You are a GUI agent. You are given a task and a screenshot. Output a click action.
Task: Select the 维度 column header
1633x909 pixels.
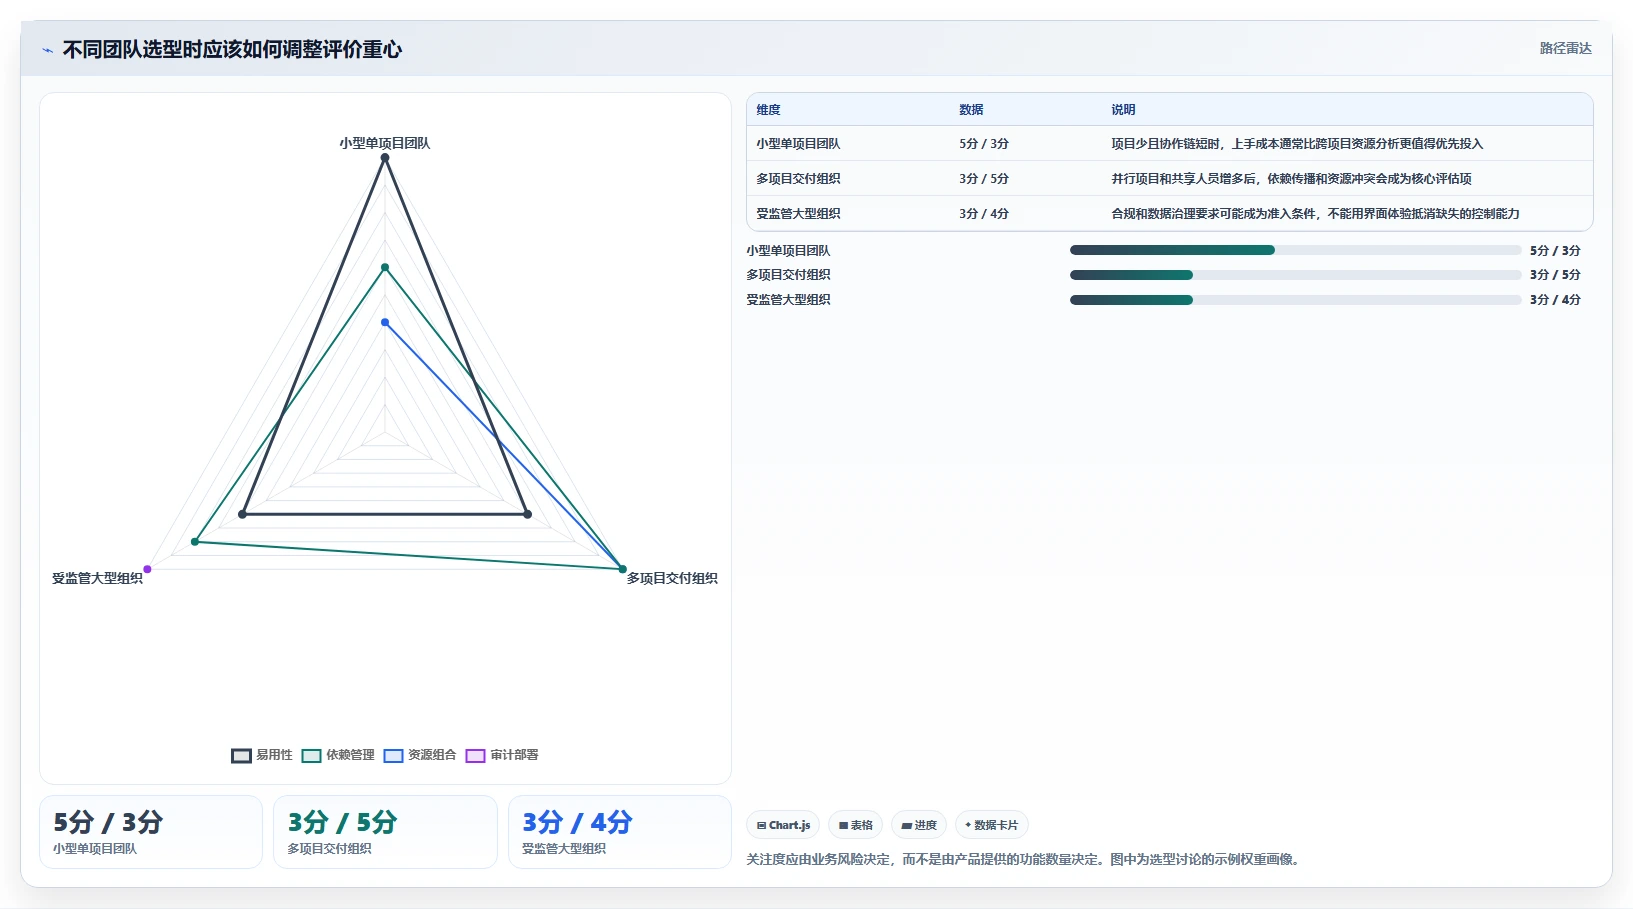coord(768,110)
